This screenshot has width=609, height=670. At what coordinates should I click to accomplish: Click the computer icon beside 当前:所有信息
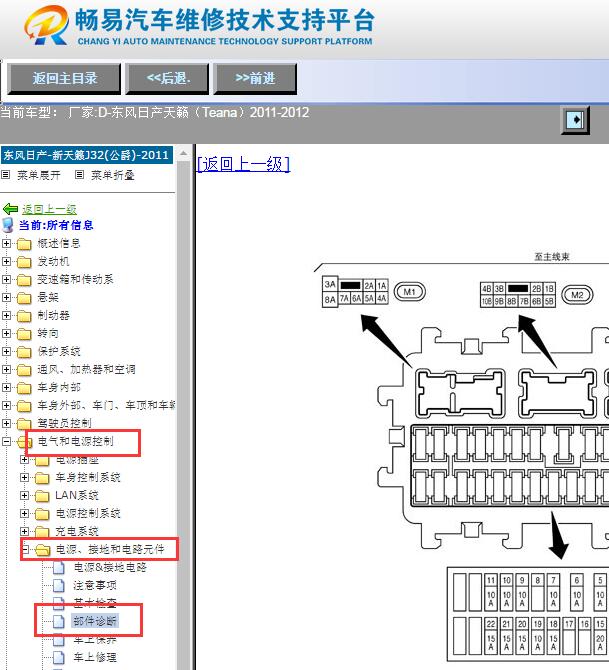pos(8,225)
